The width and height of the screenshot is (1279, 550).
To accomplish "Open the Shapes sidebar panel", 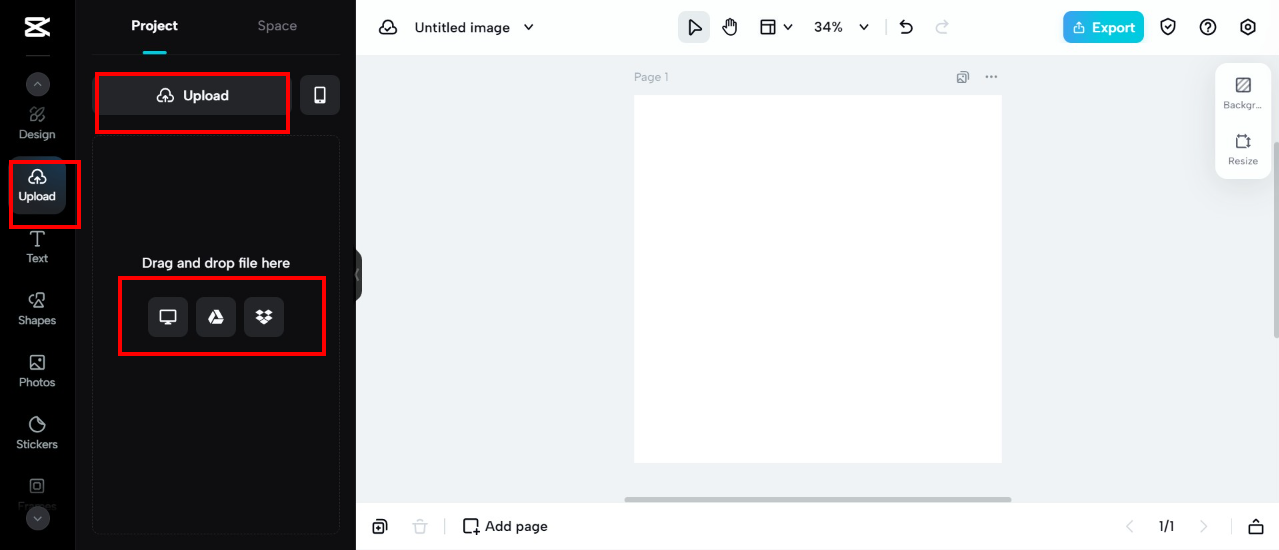I will [x=37, y=308].
